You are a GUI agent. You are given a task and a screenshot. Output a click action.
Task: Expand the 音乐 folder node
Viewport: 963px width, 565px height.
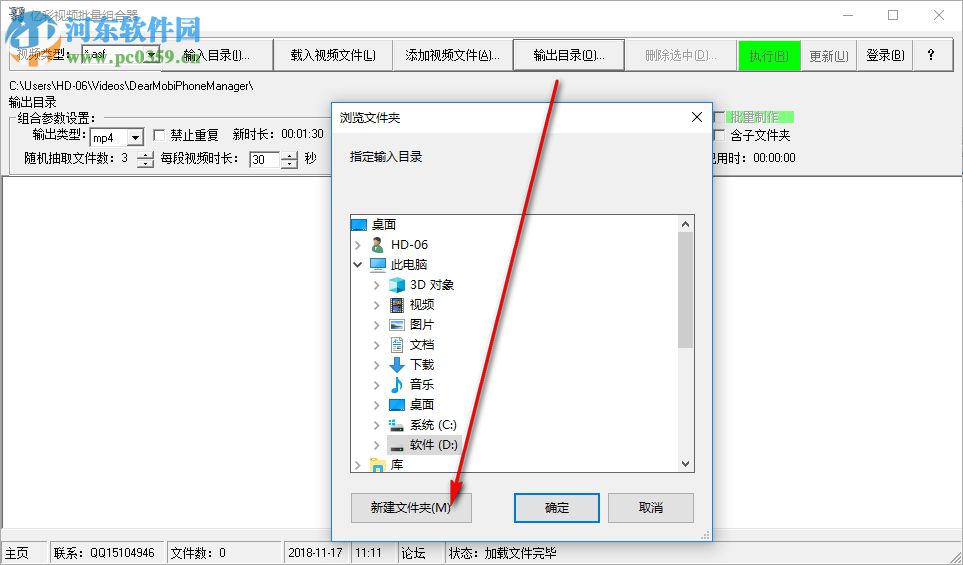click(x=376, y=384)
